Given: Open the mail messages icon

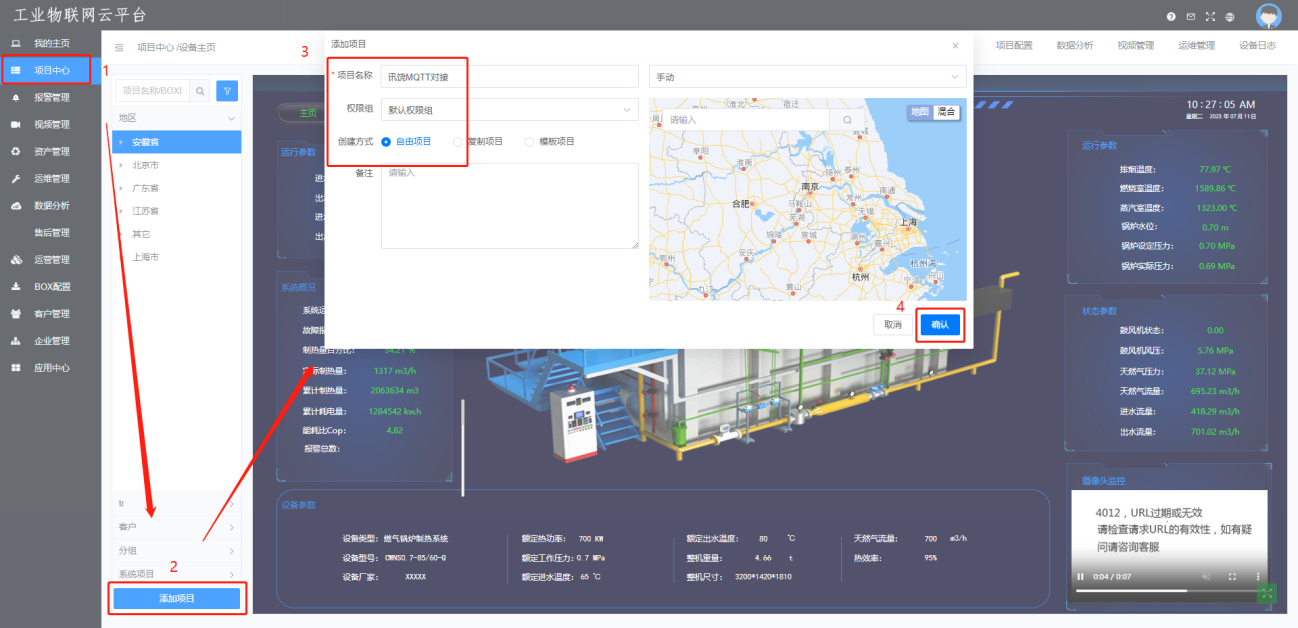Looking at the screenshot, I should [x=1190, y=17].
